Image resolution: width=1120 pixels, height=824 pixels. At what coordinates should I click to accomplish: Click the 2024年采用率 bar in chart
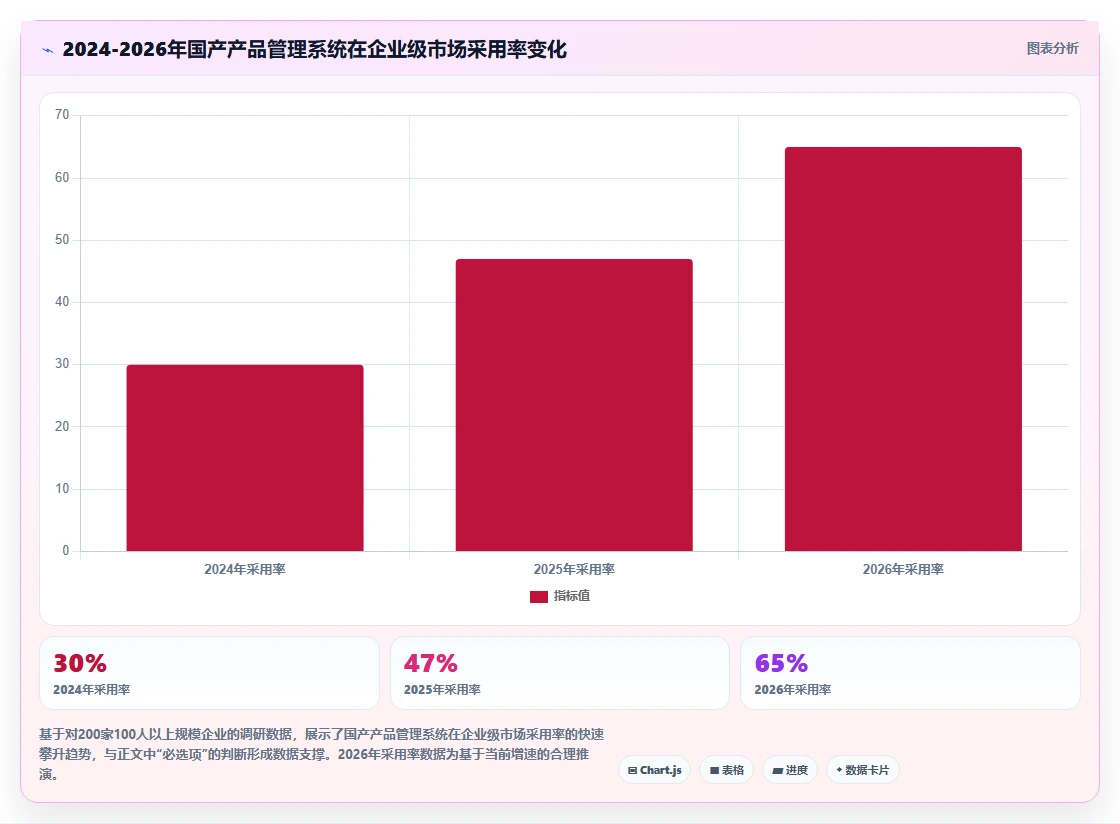coord(245,458)
